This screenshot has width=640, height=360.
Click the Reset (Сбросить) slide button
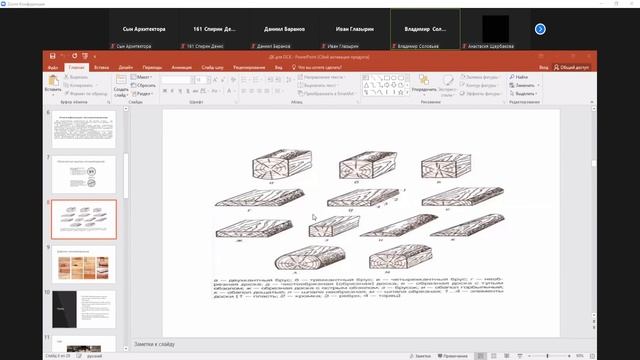(x=143, y=85)
